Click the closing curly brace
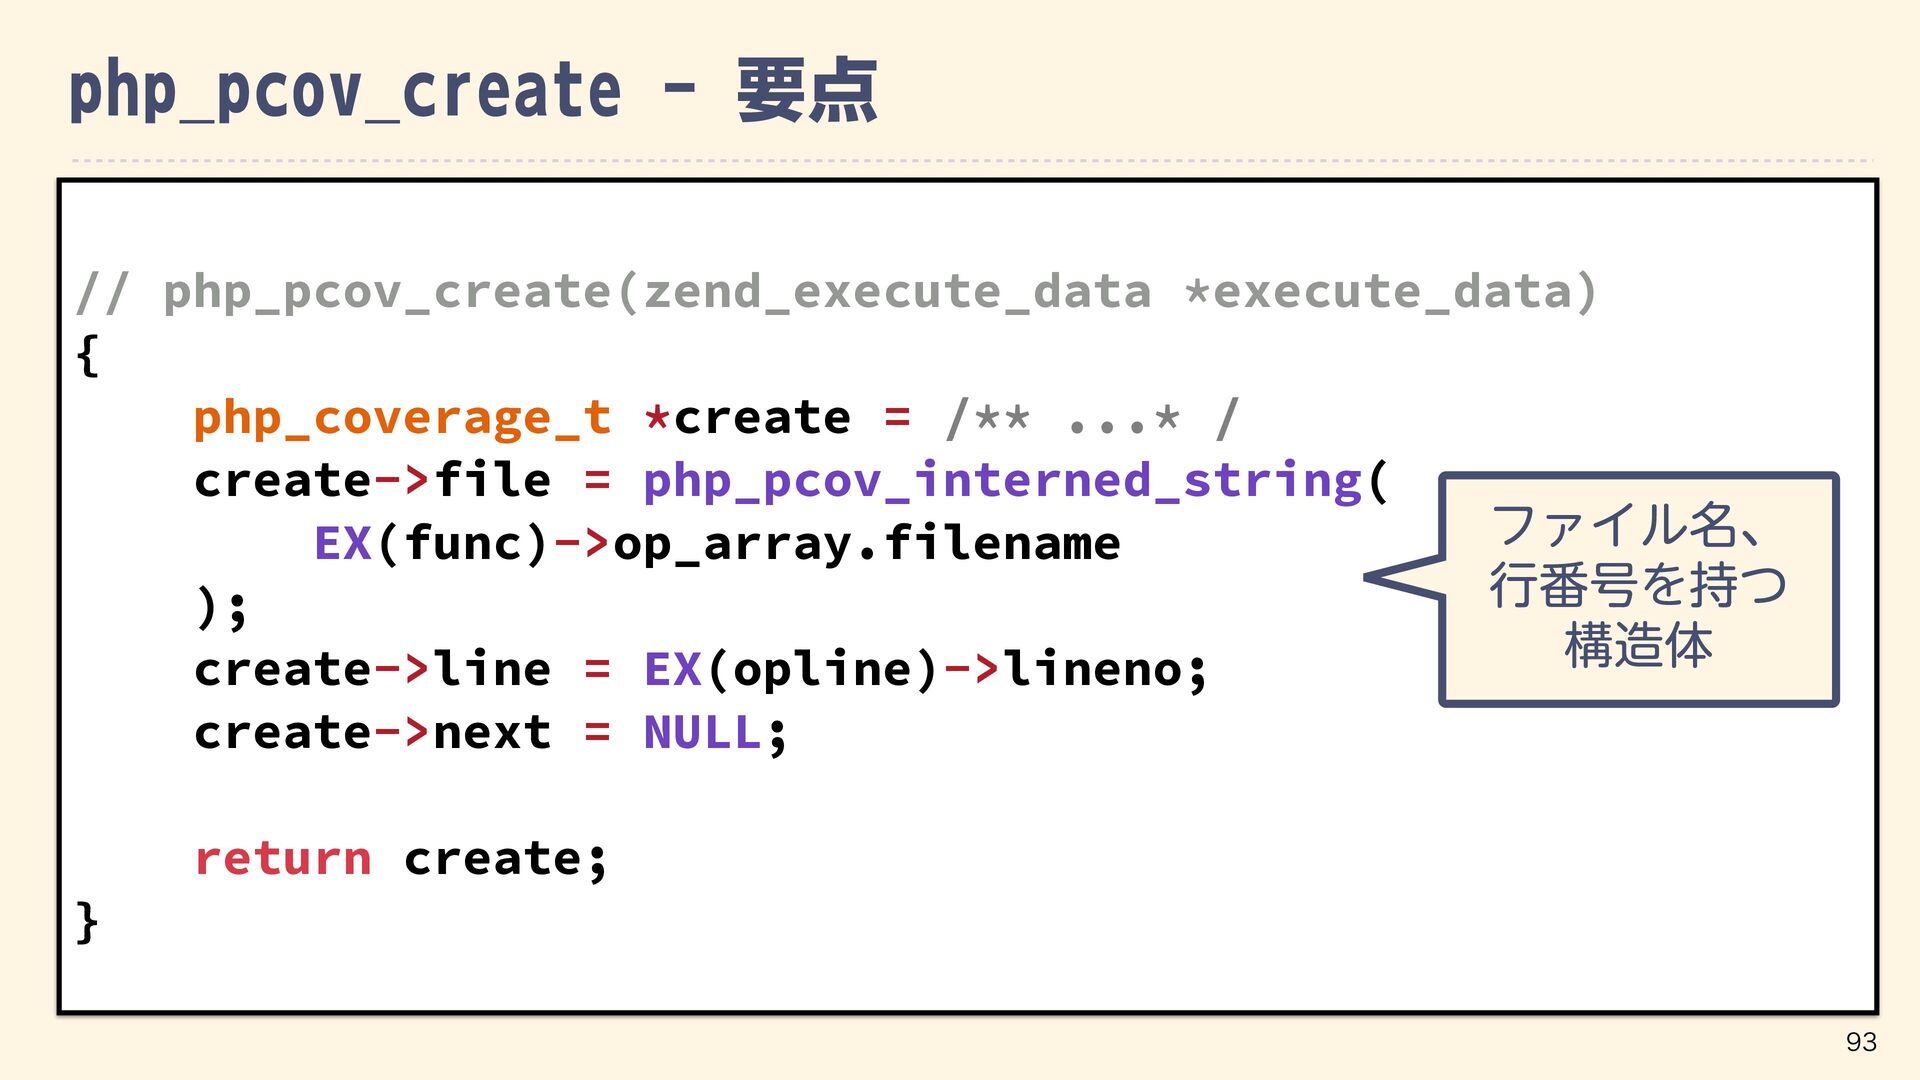The height and width of the screenshot is (1080, 1920). (x=88, y=922)
